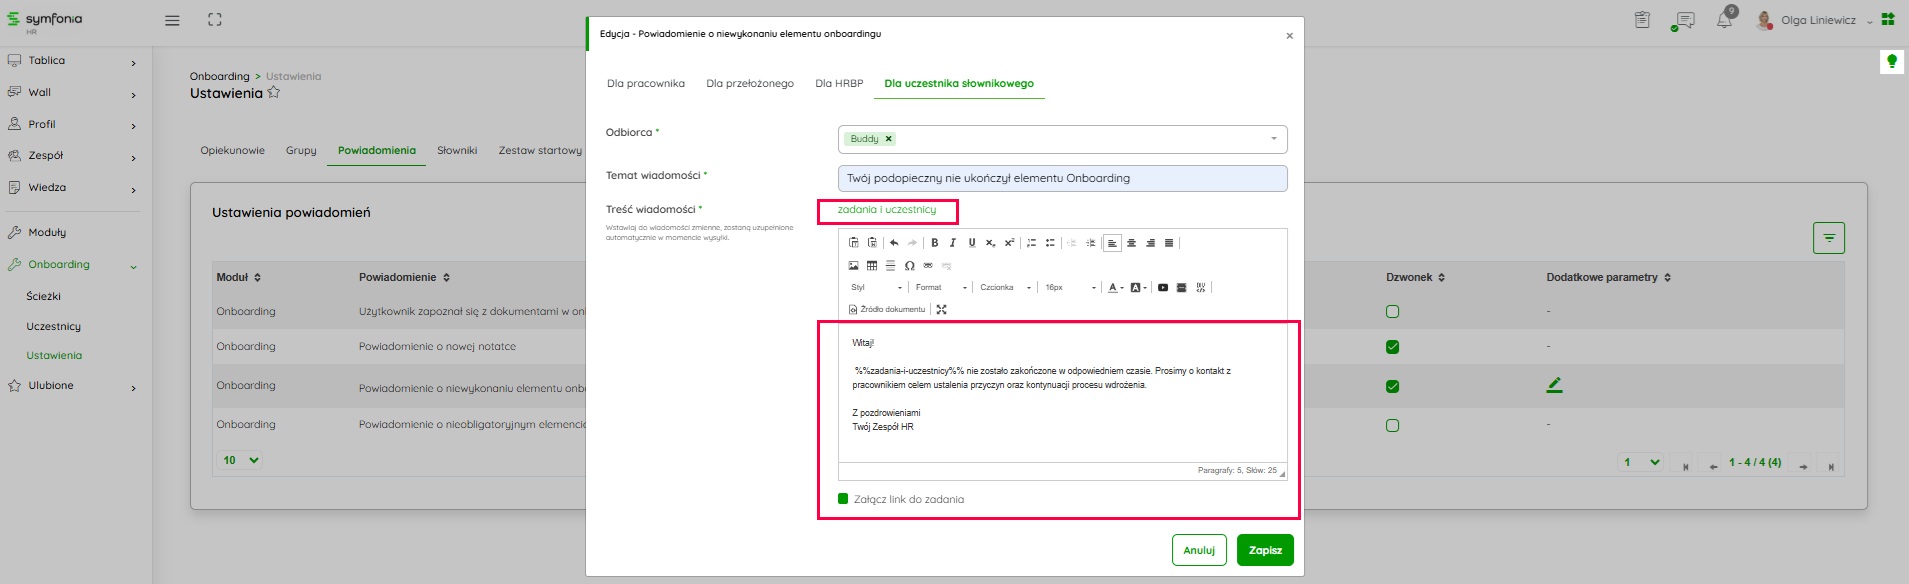1909x584 pixels.
Task: Insert numbered list in the editor
Action: tap(1031, 243)
